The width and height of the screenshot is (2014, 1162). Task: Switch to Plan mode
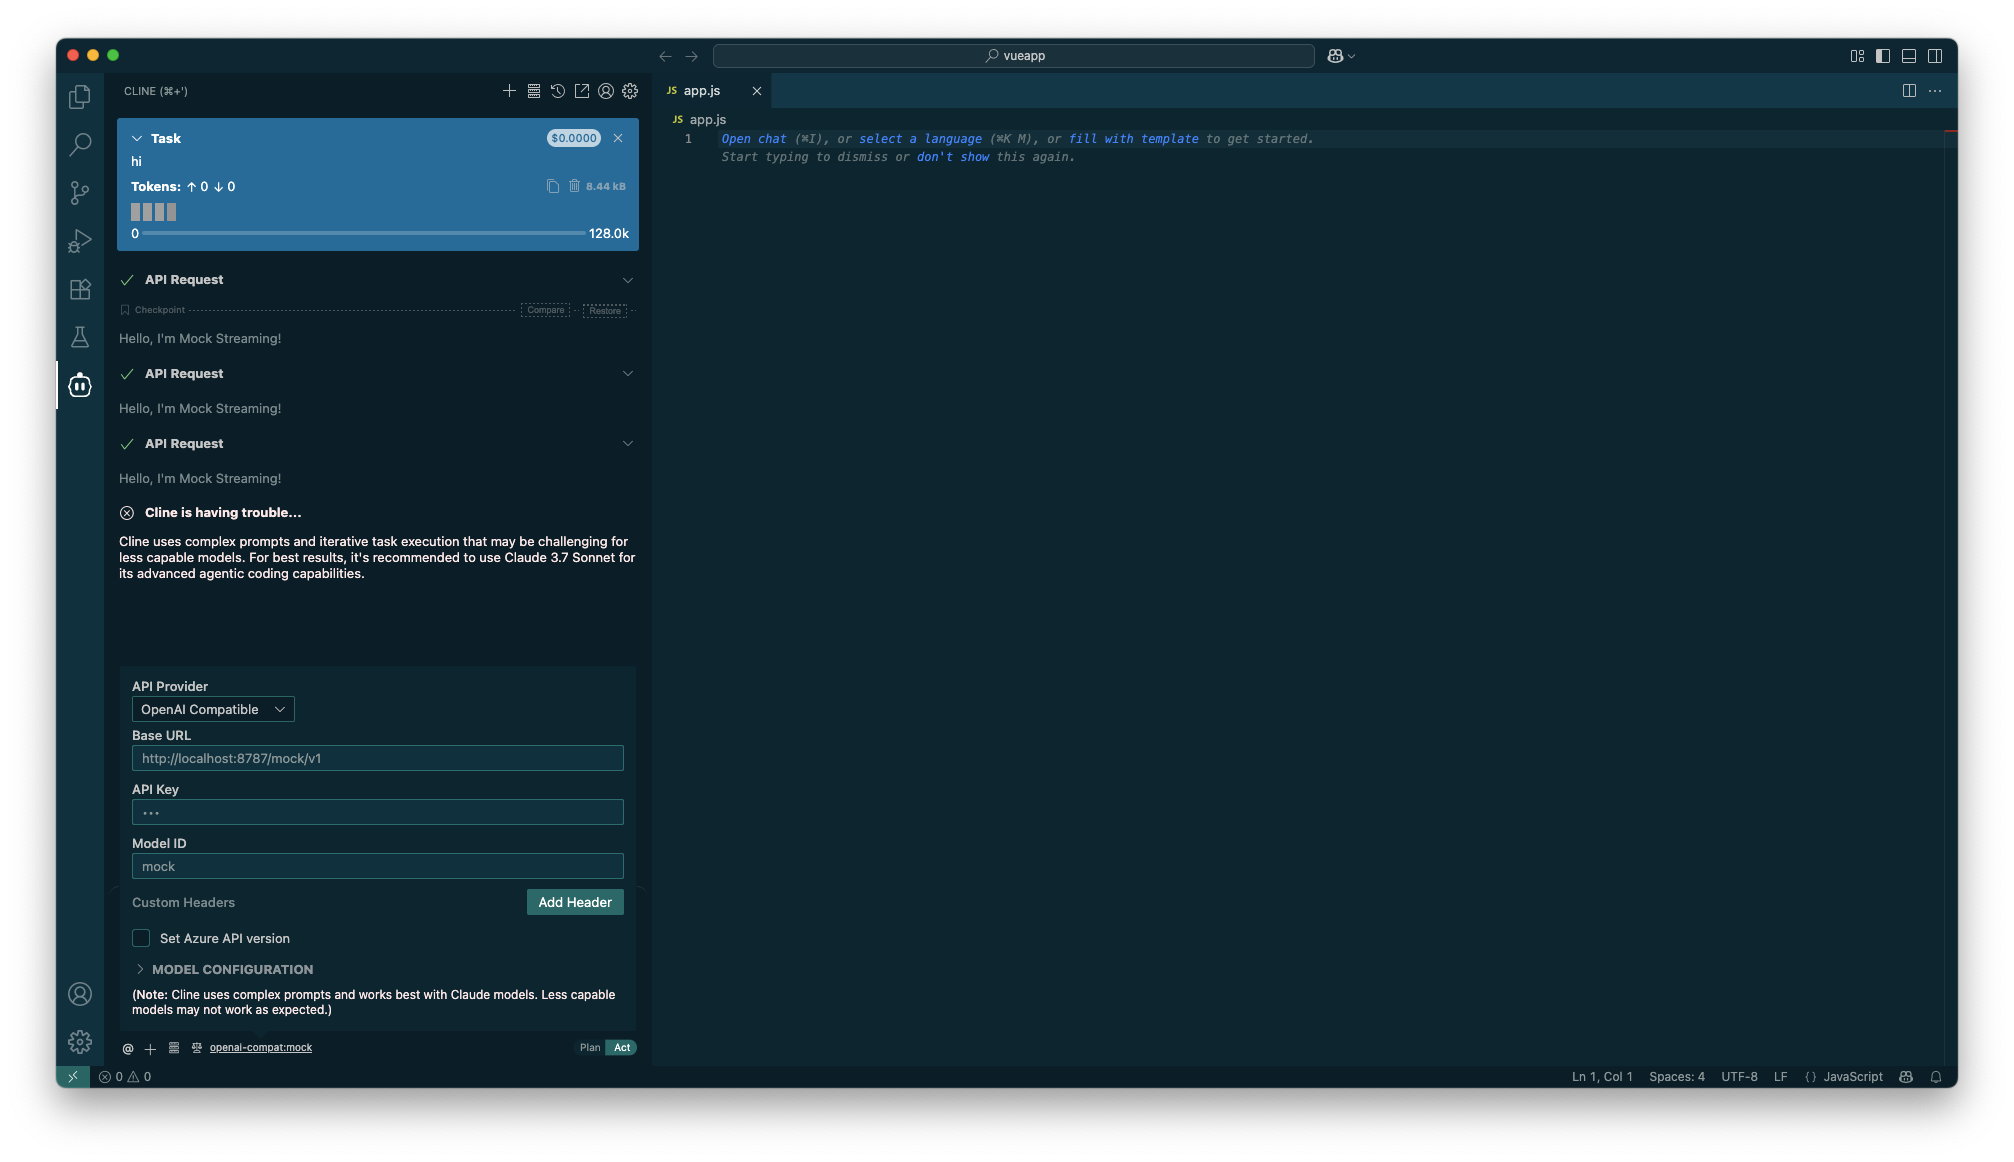click(x=590, y=1047)
